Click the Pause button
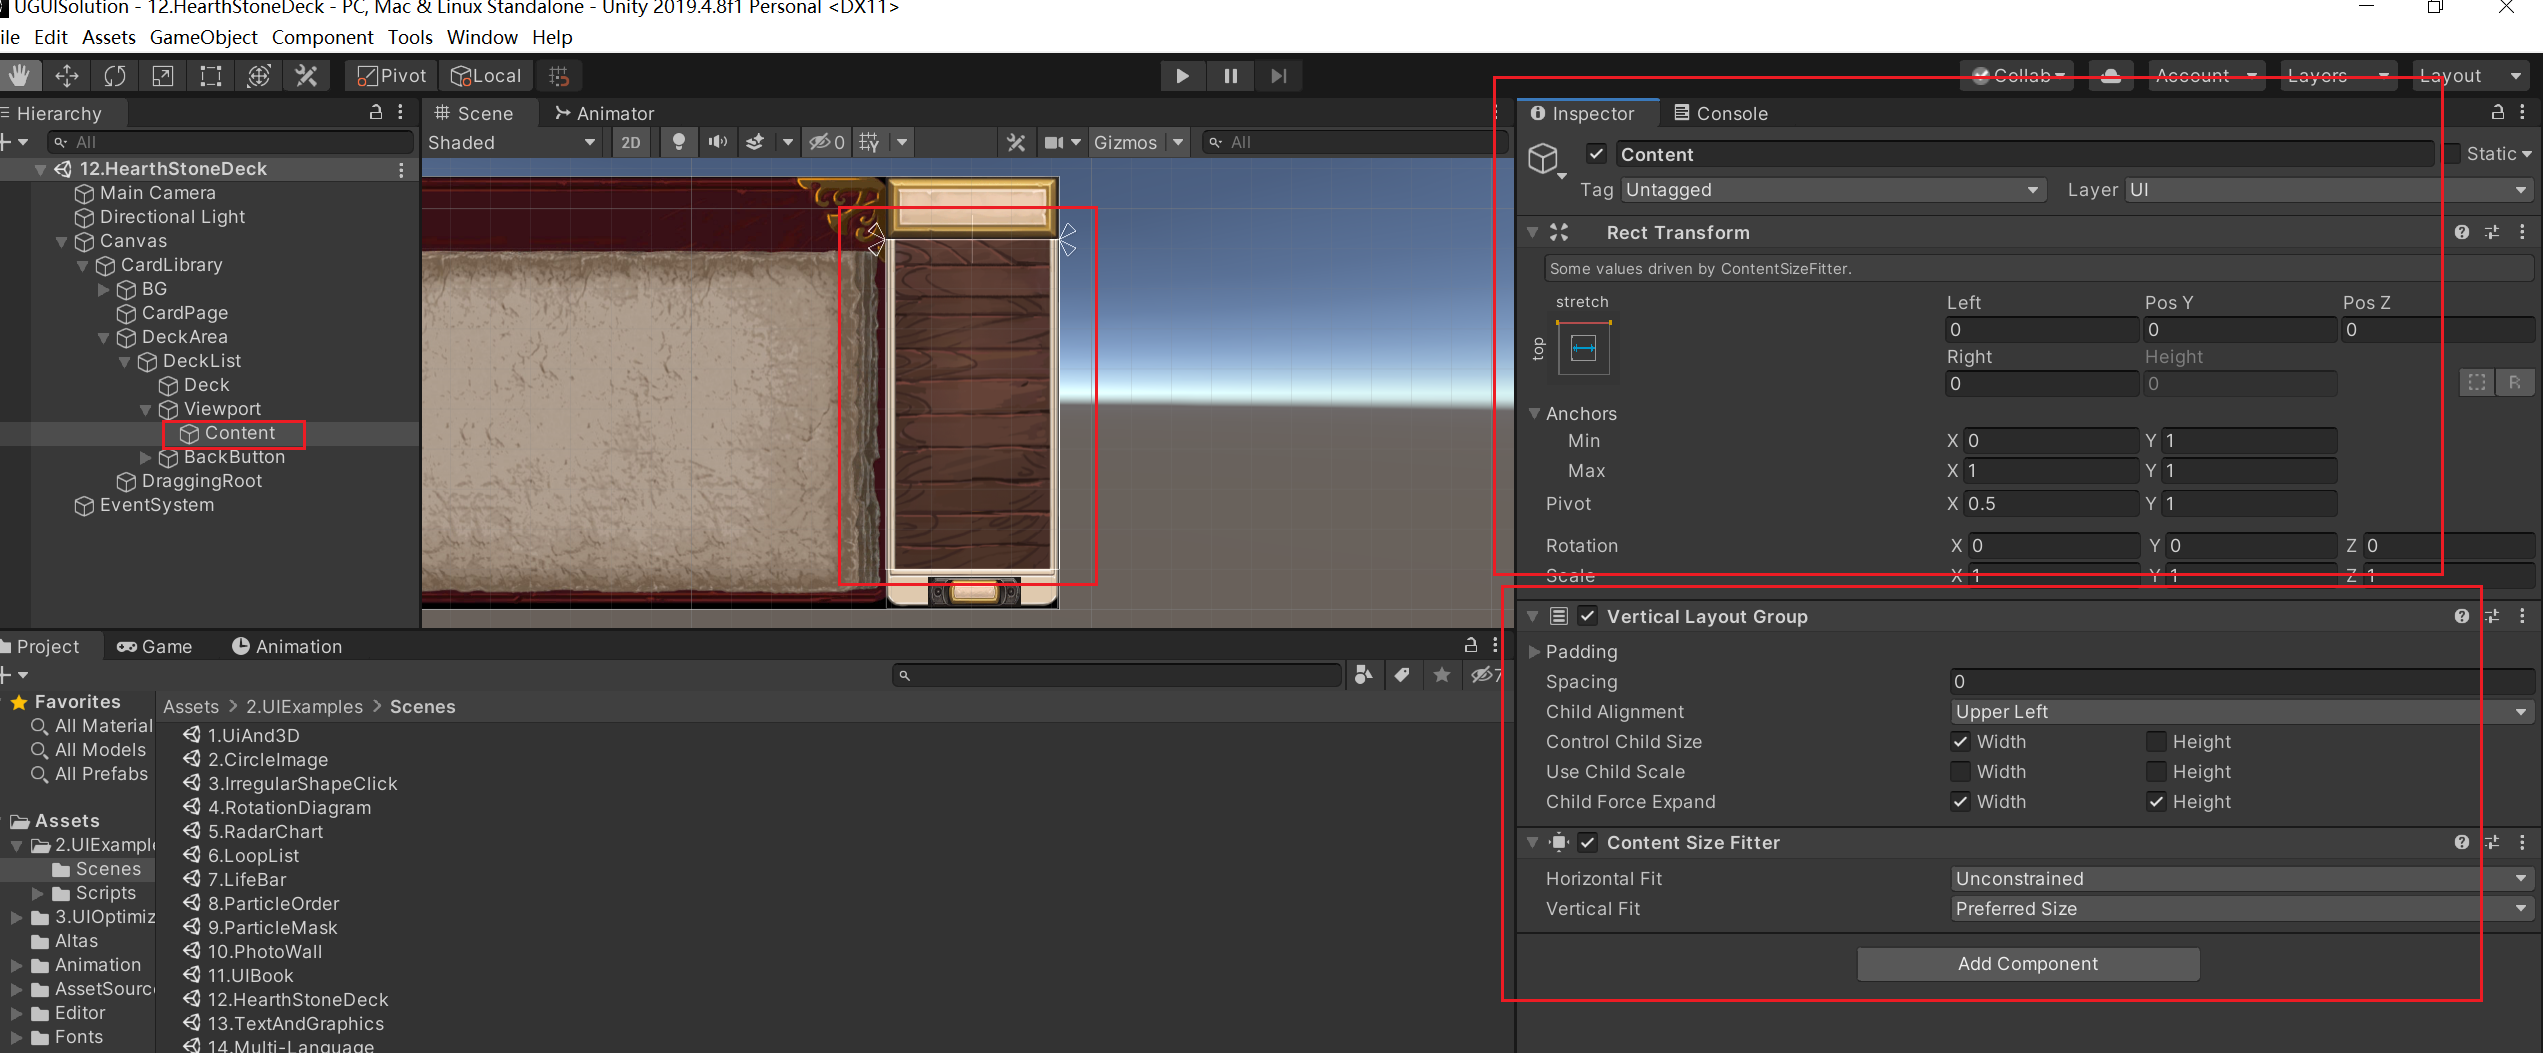 point(1230,76)
